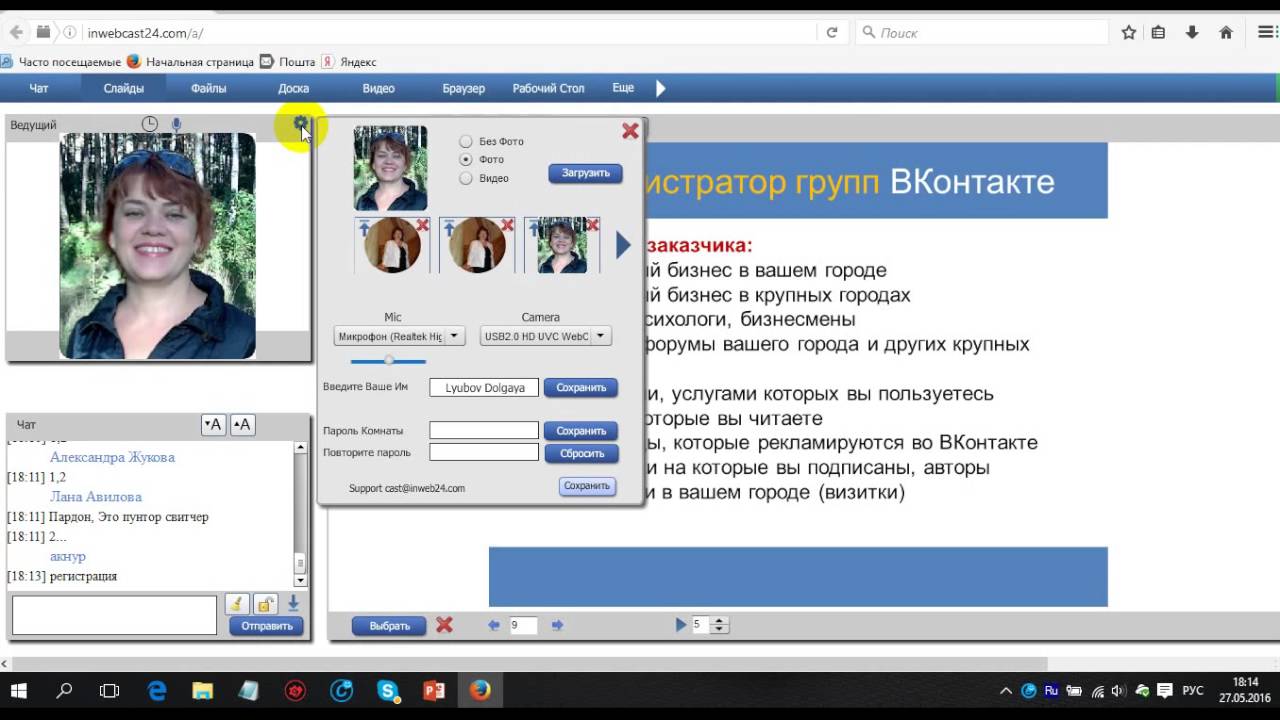
Task: Go to the previous slide arrow
Action: 493,625
